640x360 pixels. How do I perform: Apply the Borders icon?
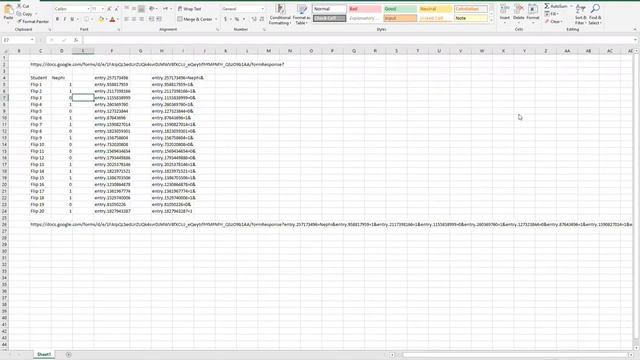click(x=86, y=19)
